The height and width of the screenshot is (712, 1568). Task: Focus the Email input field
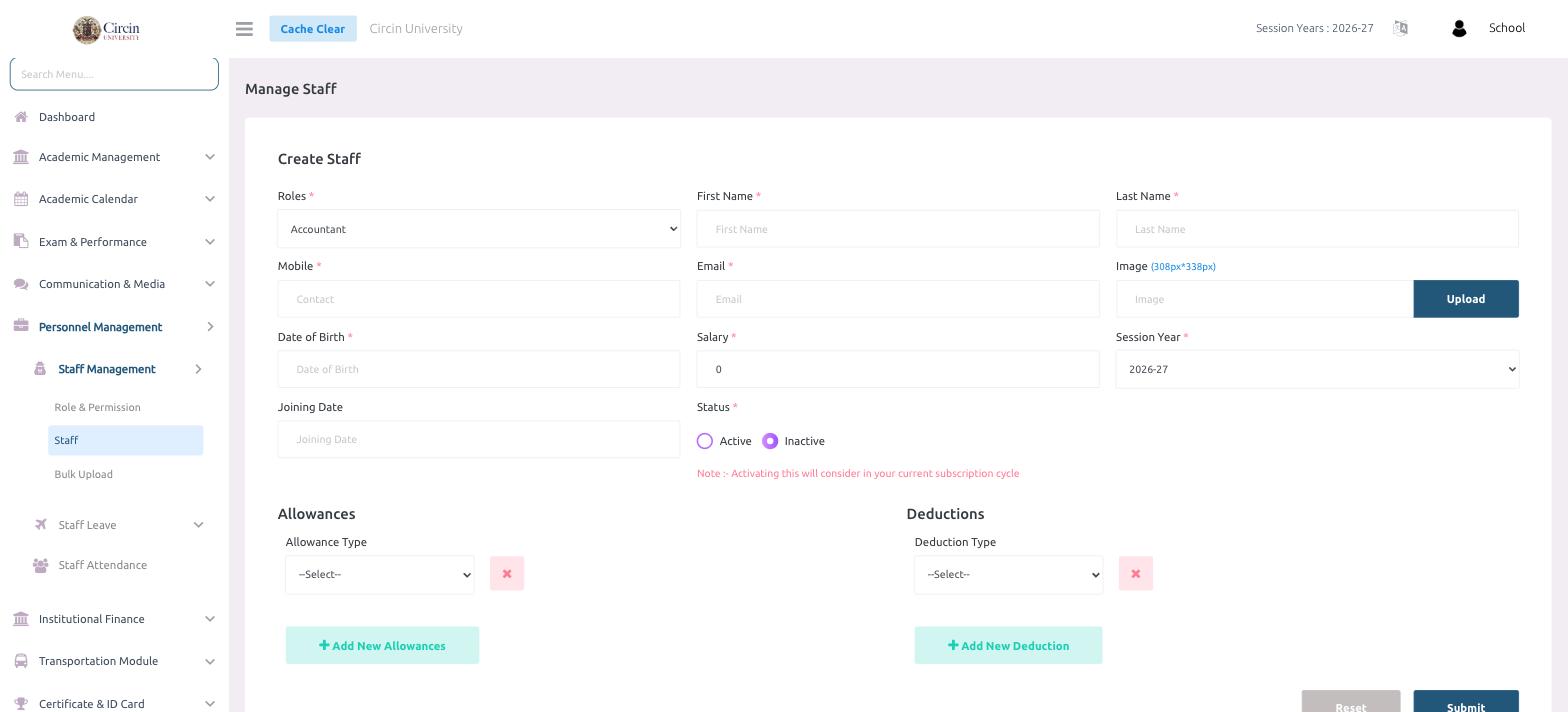click(898, 299)
